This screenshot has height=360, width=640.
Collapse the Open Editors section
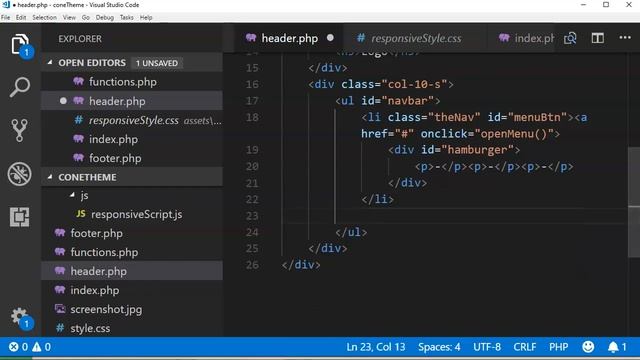click(x=50, y=63)
